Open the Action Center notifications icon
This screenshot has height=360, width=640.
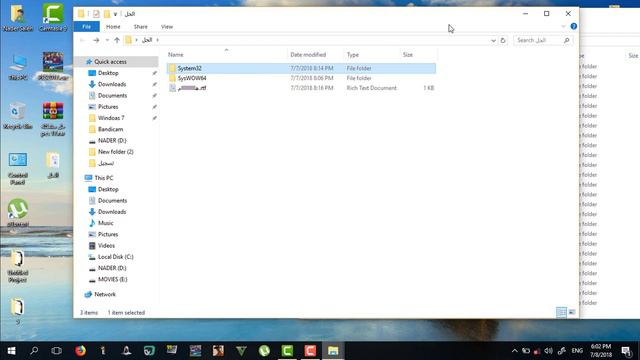[626, 351]
